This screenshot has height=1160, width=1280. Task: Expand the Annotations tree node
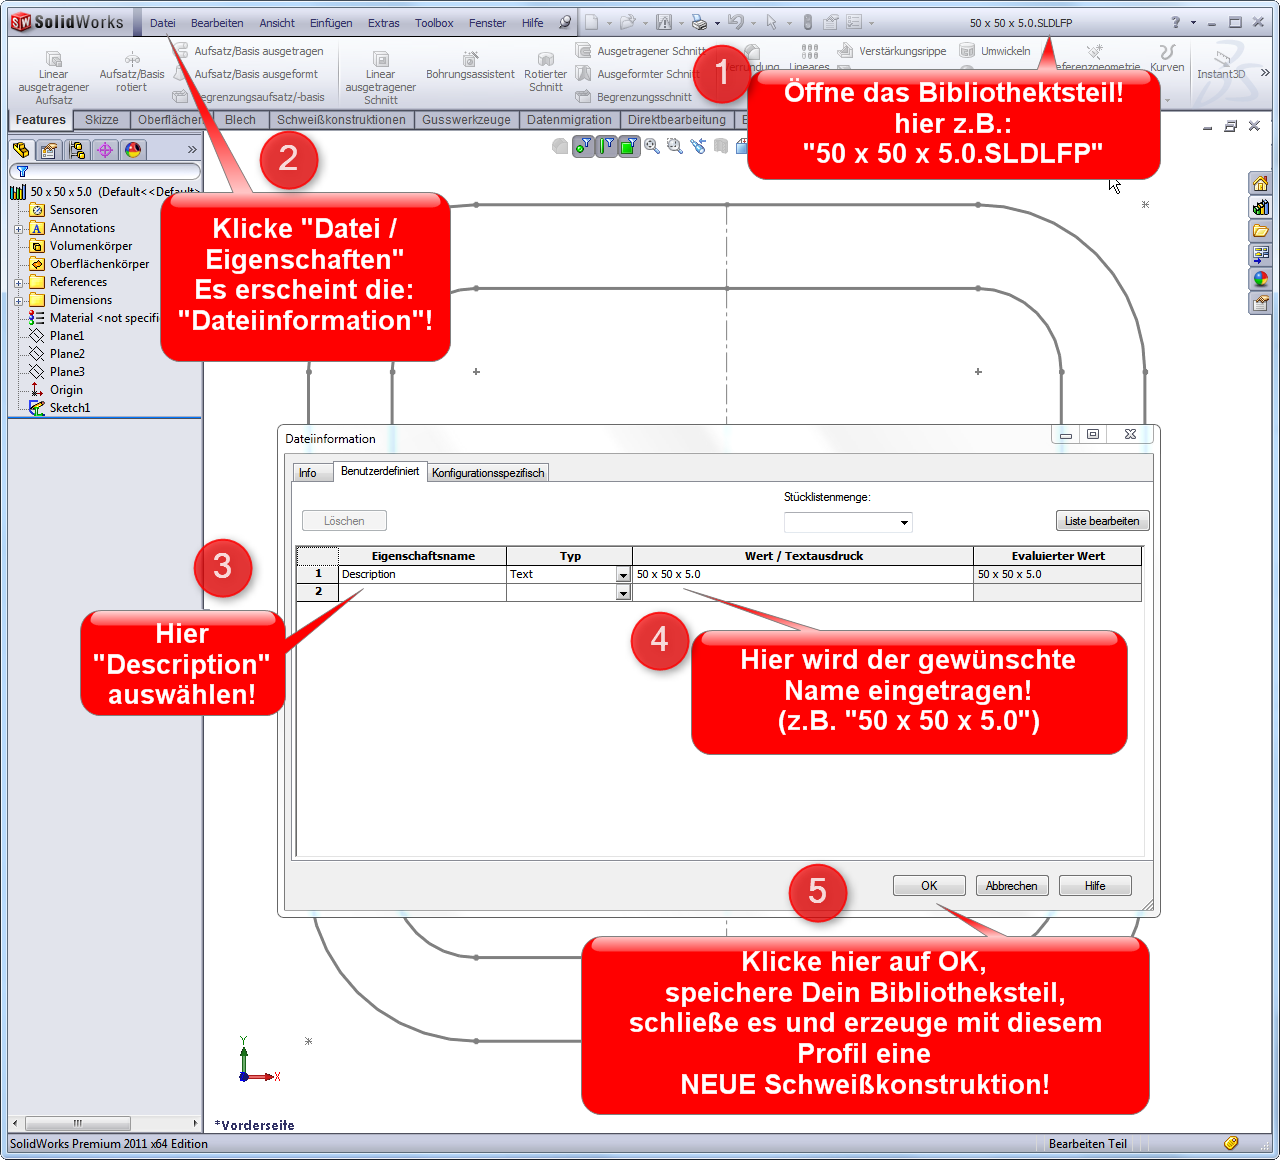tap(18, 229)
